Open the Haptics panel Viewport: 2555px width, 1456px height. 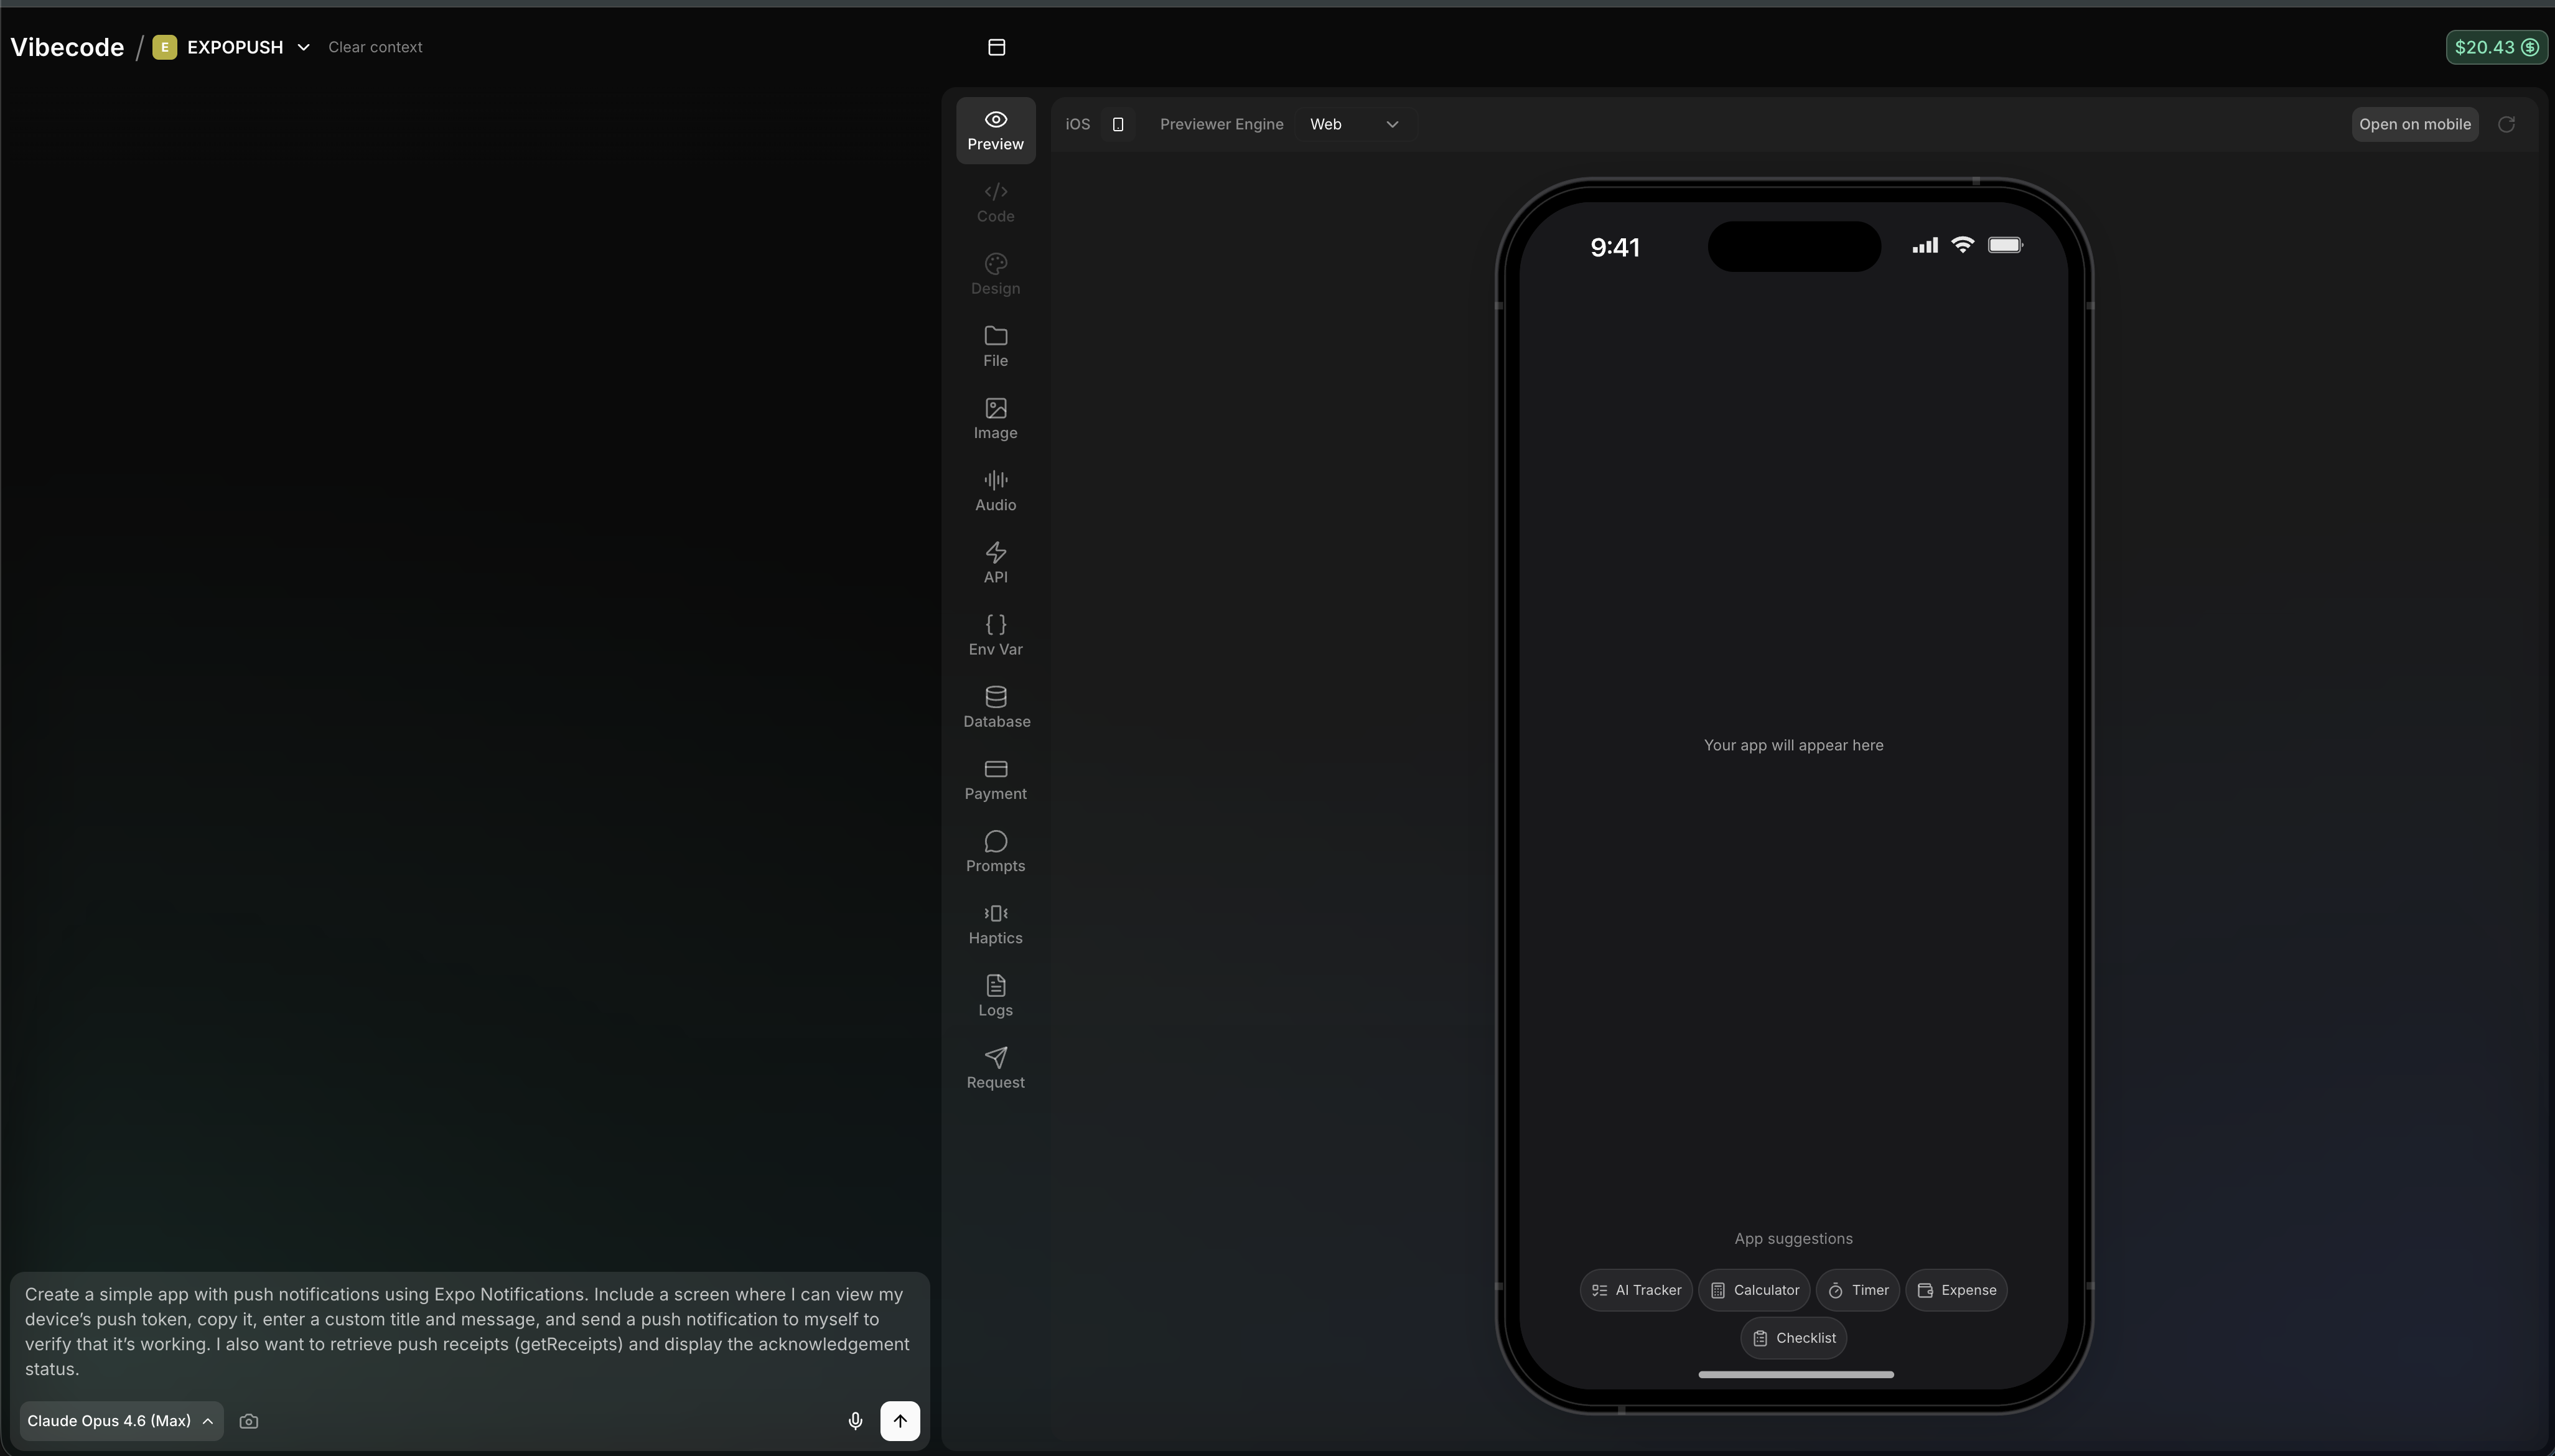994,922
